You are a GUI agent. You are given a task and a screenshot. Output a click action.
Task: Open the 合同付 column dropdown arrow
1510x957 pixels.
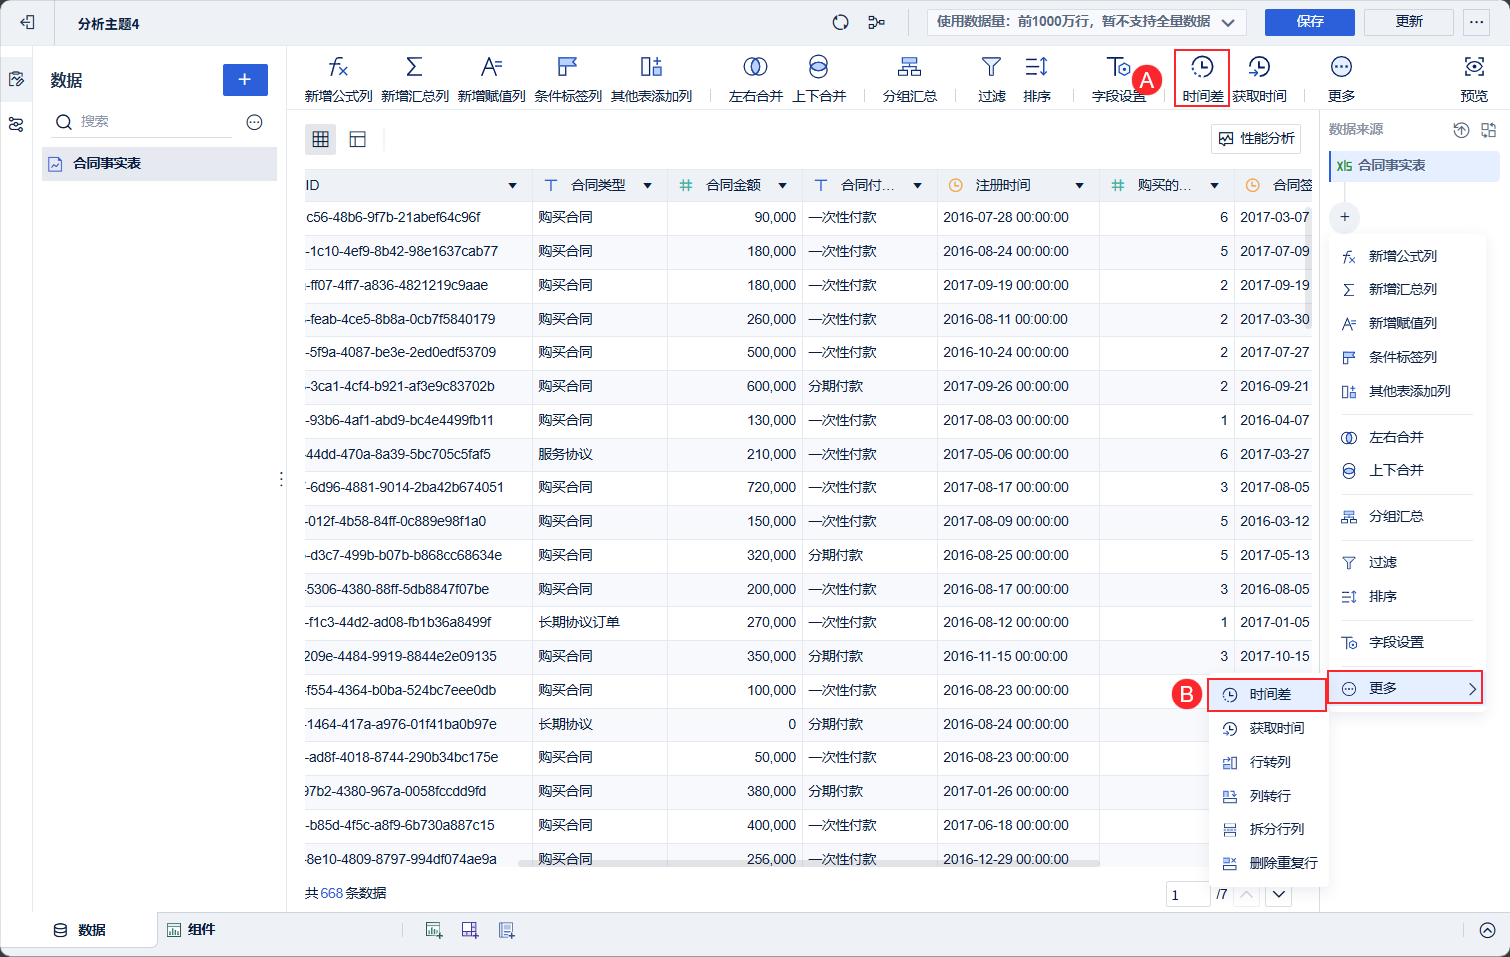918,186
